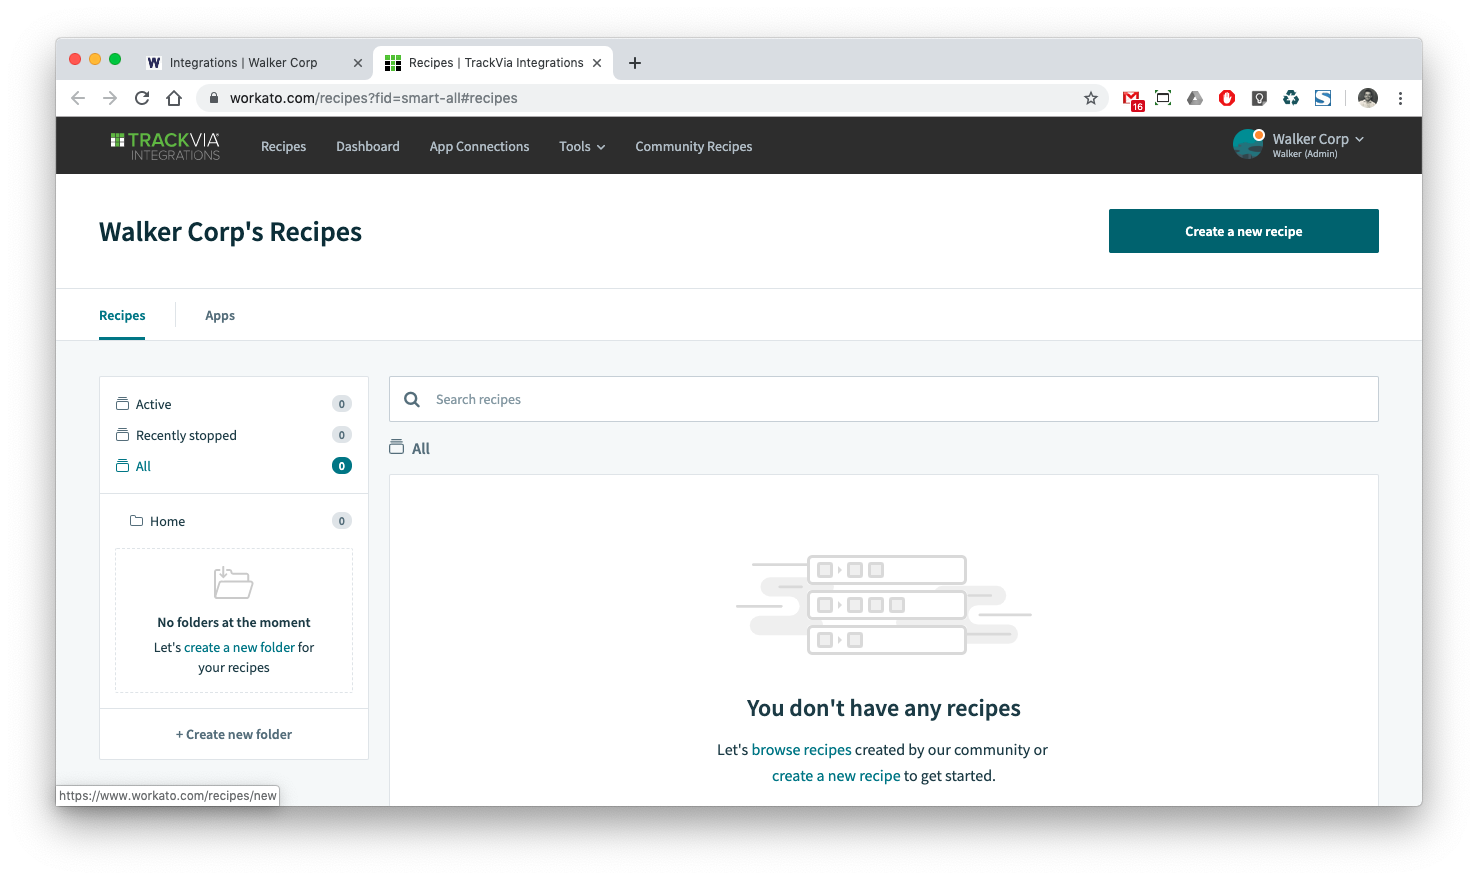Click Create a new recipe button

pyautogui.click(x=1244, y=231)
